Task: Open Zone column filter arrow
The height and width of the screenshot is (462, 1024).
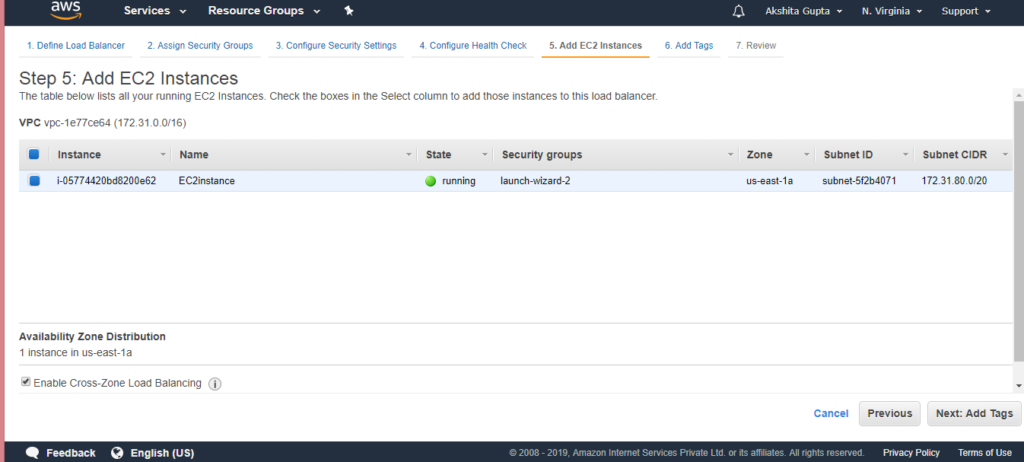Action: click(x=807, y=155)
